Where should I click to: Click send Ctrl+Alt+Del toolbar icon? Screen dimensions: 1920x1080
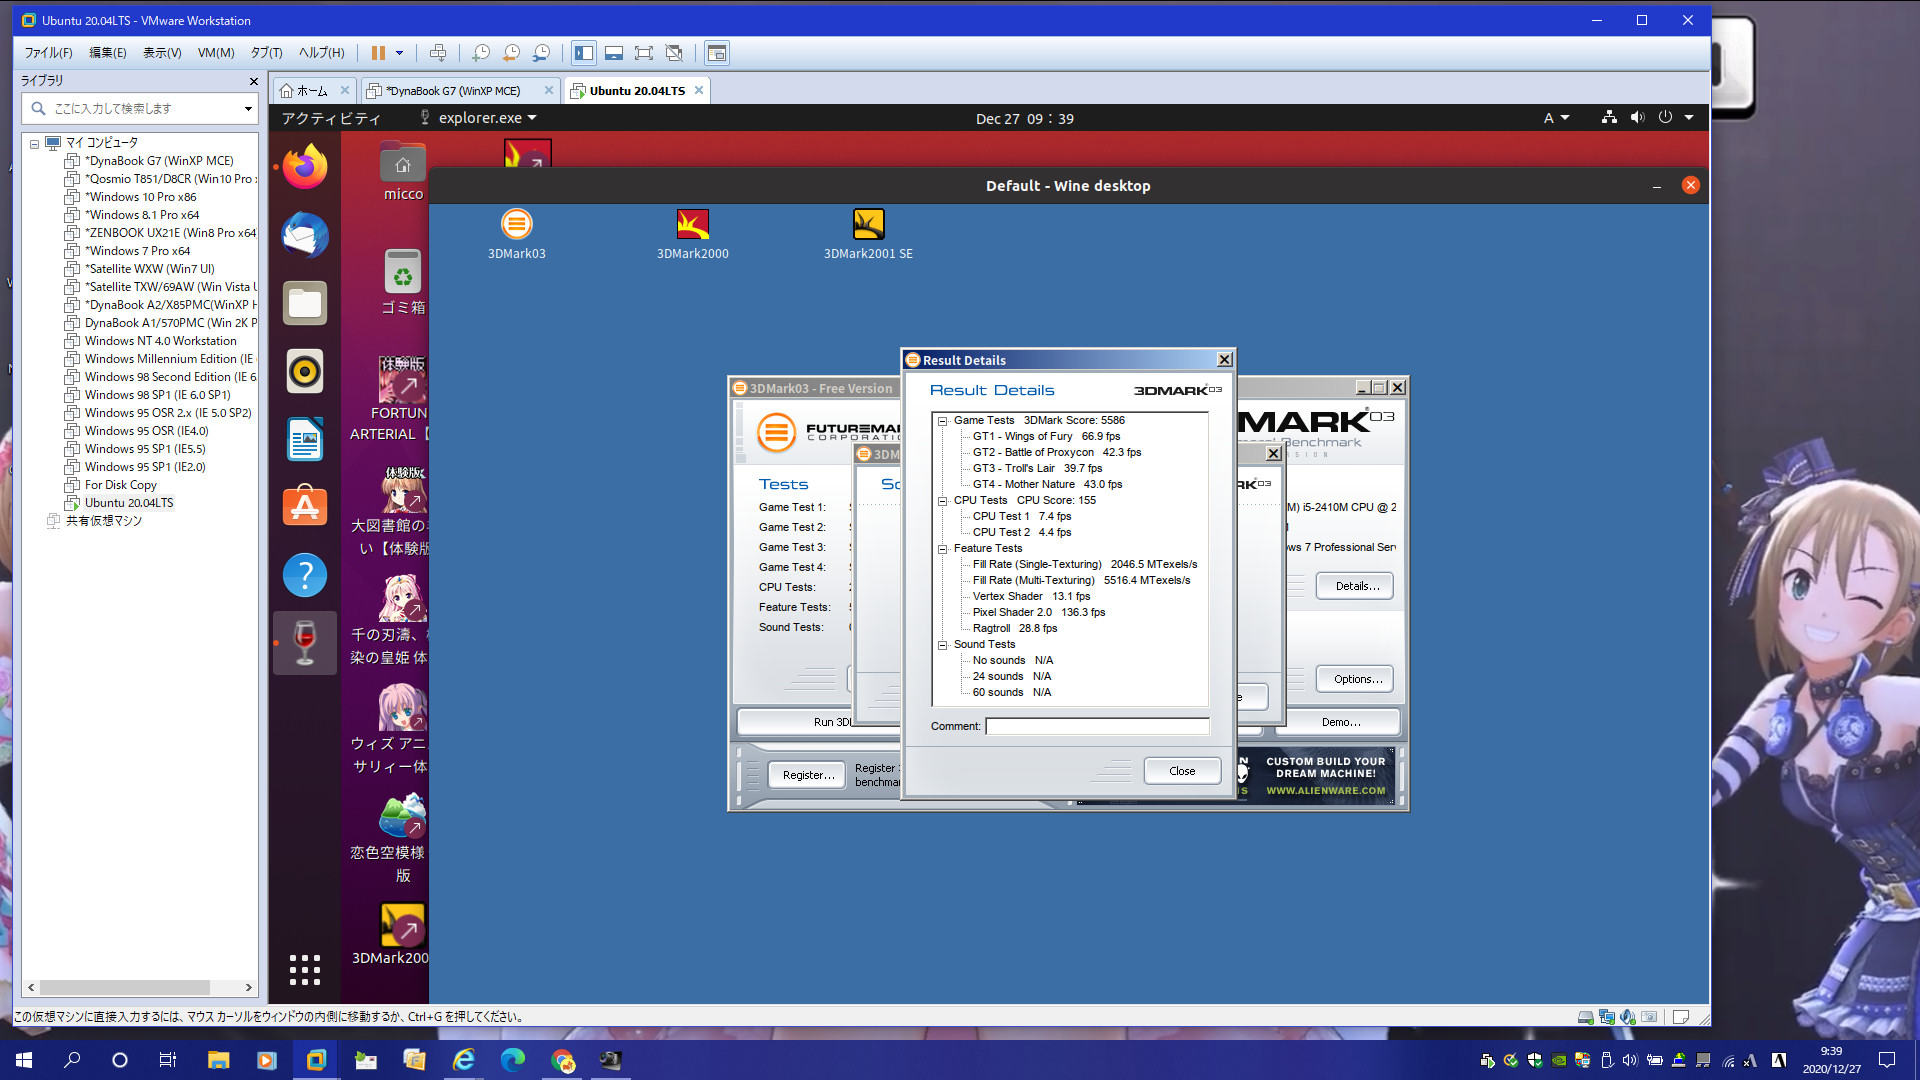pos(438,53)
